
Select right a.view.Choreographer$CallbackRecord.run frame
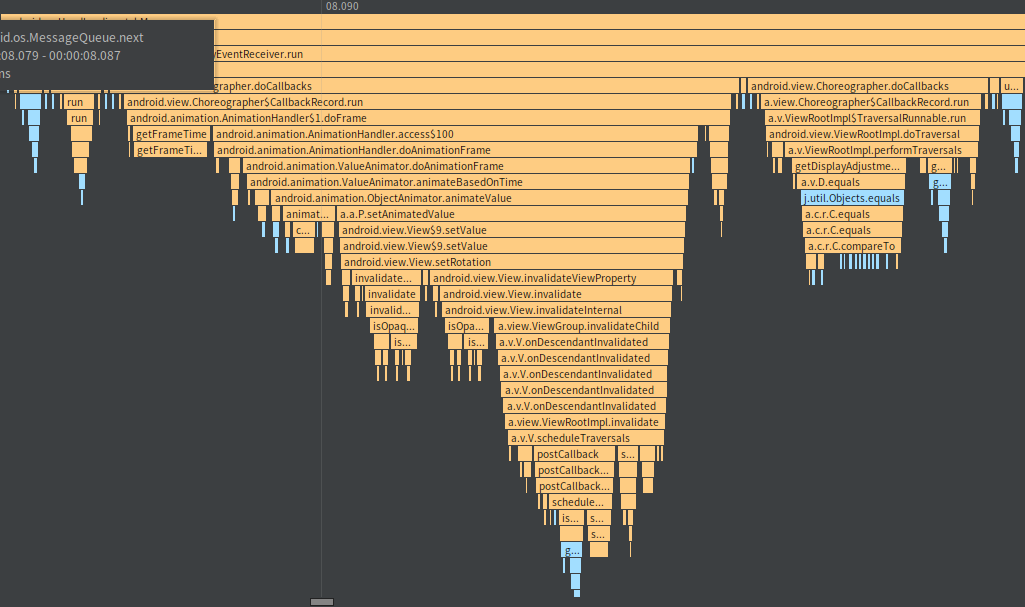[x=871, y=102]
